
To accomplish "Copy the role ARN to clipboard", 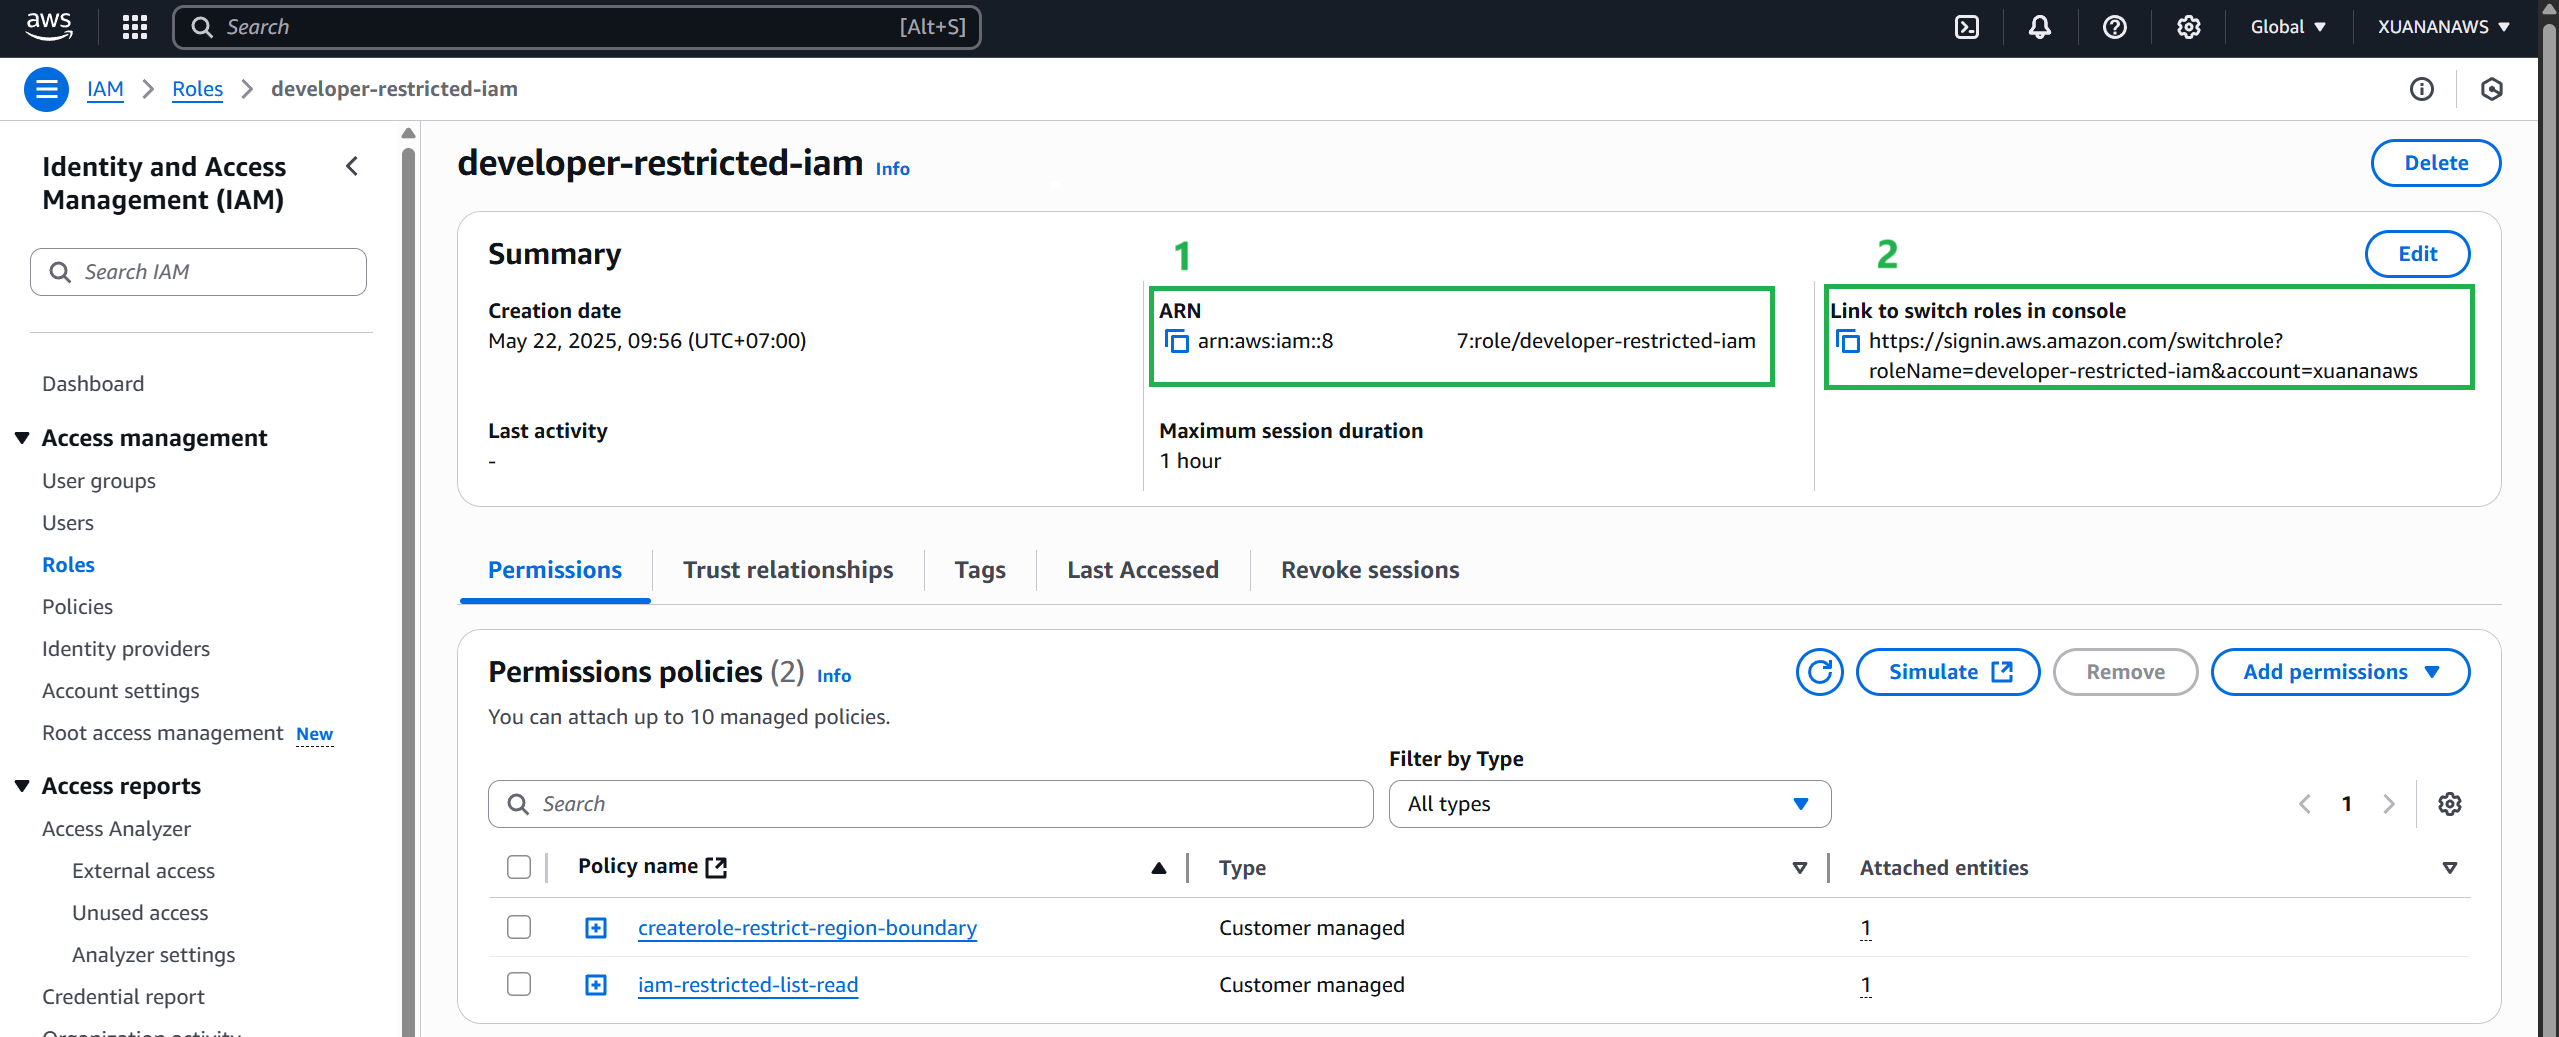I will pyautogui.click(x=1177, y=342).
